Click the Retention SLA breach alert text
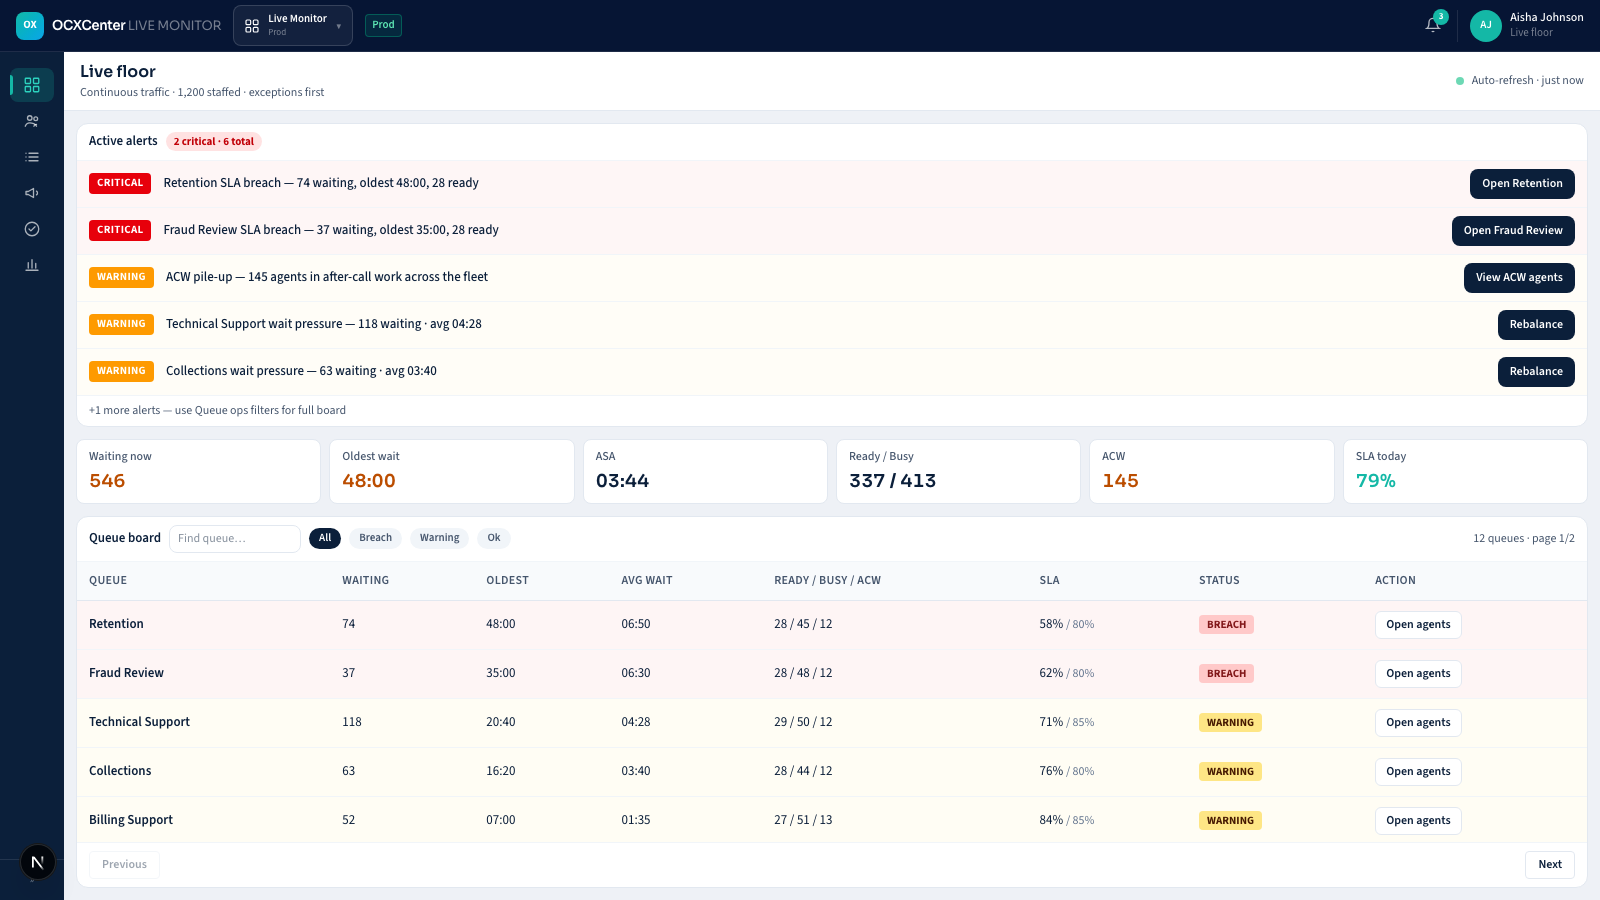 coord(321,183)
